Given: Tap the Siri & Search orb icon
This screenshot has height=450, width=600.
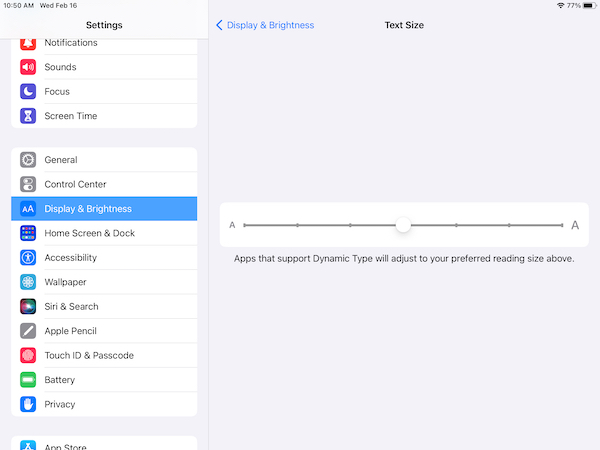Looking at the screenshot, I should point(28,307).
